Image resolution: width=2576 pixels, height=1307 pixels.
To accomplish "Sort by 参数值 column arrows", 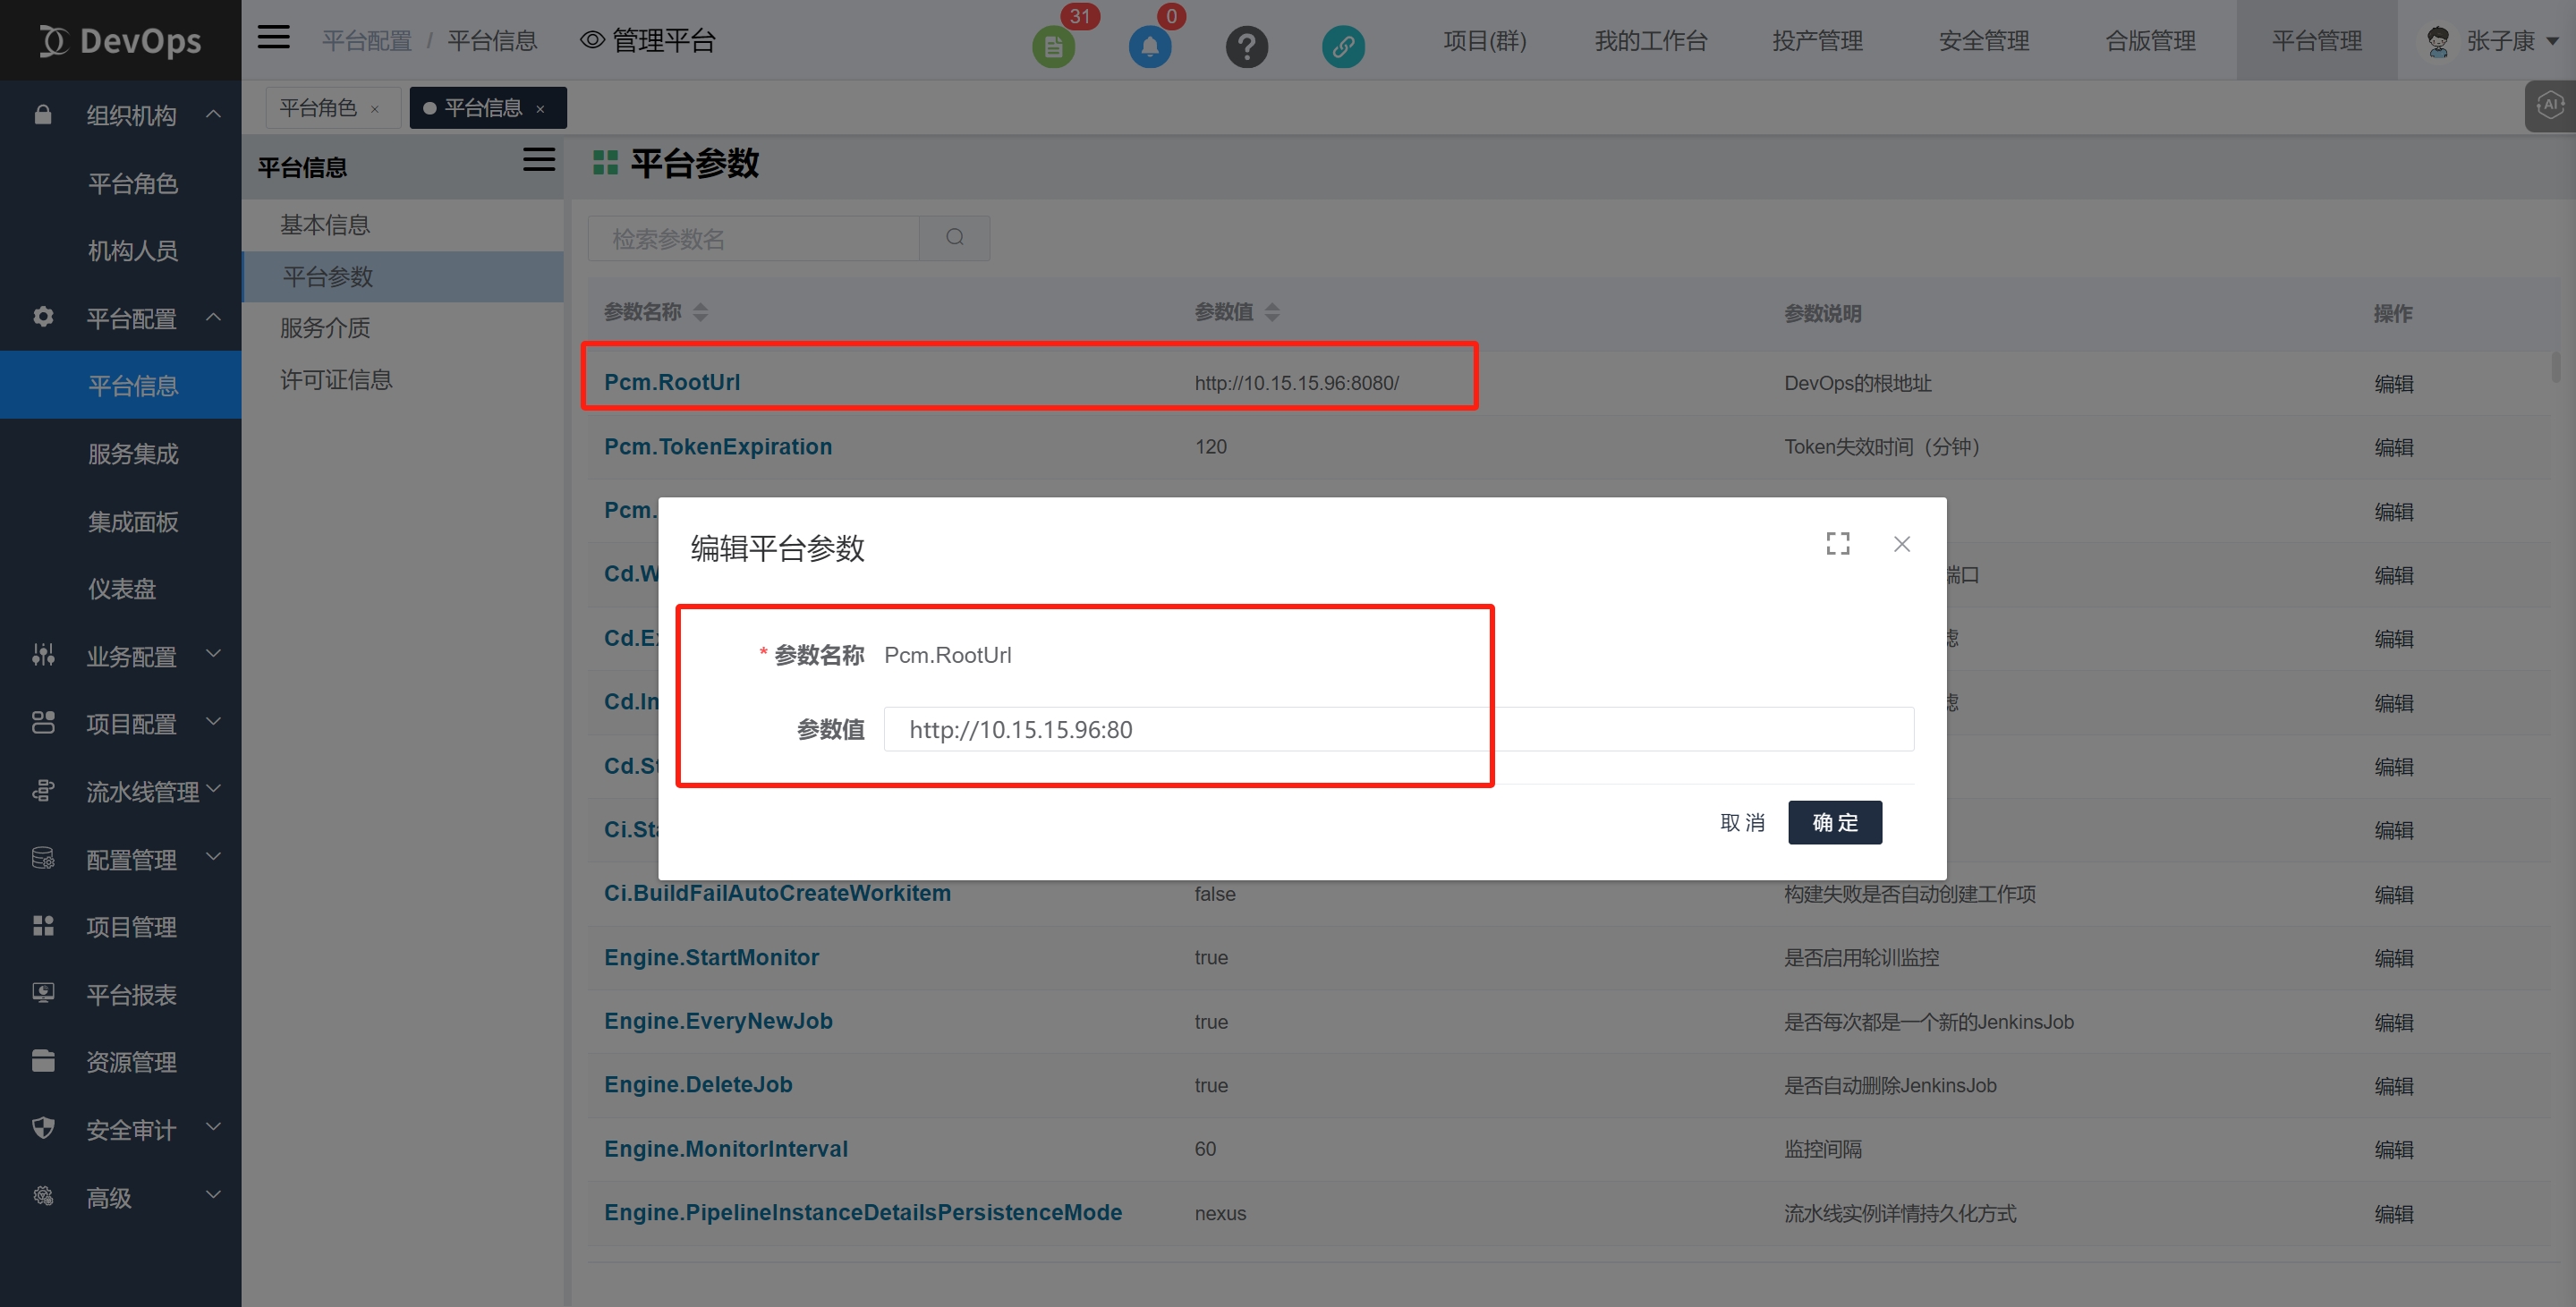I will (x=1272, y=312).
